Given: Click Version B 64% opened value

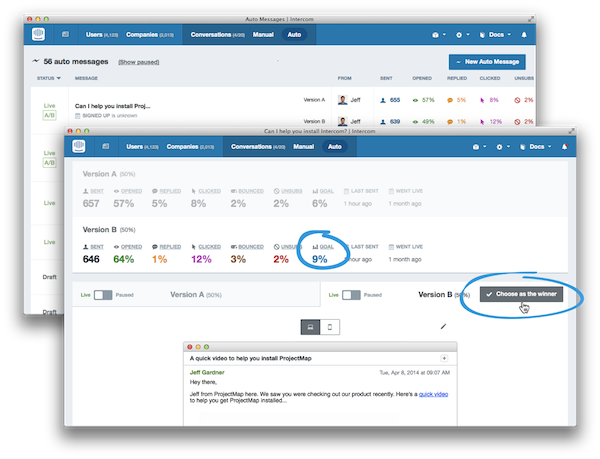Looking at the screenshot, I should coord(124,259).
